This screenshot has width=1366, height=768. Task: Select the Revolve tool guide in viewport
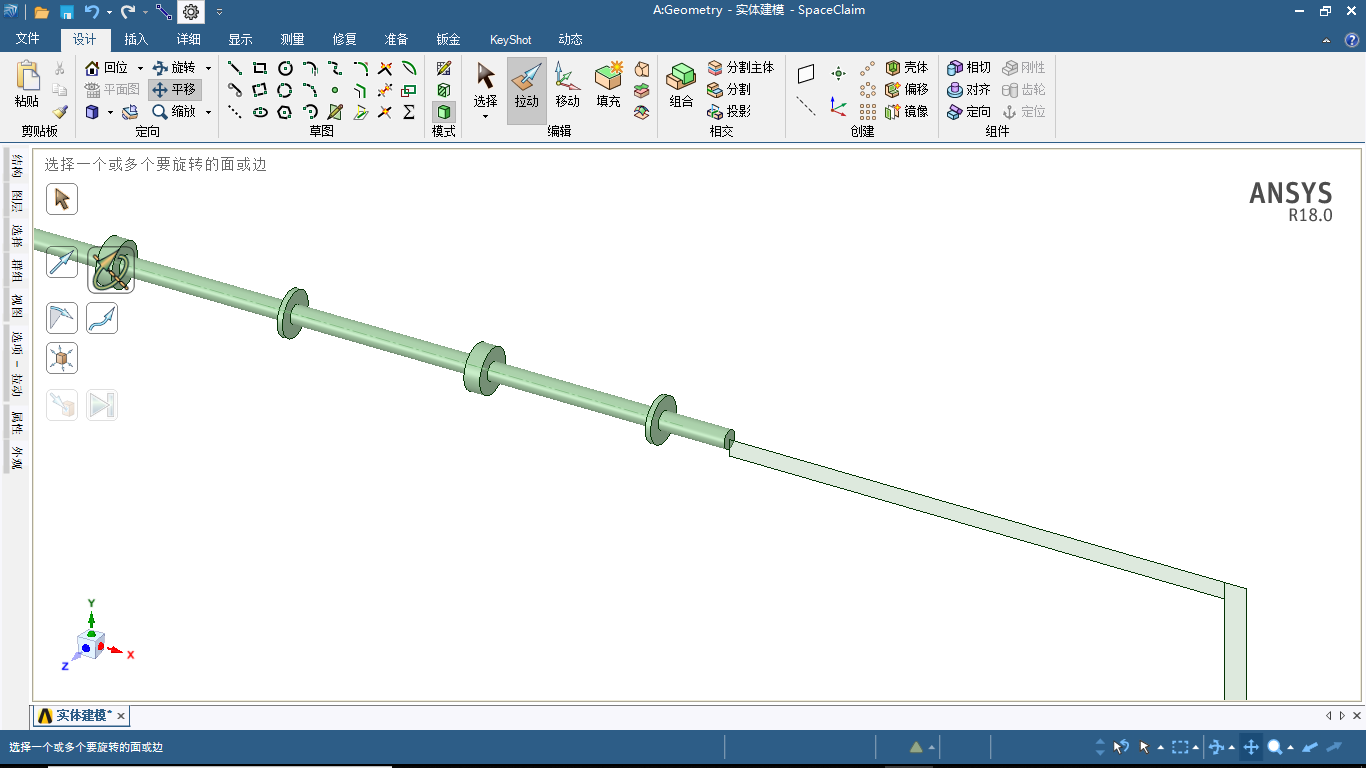click(111, 270)
